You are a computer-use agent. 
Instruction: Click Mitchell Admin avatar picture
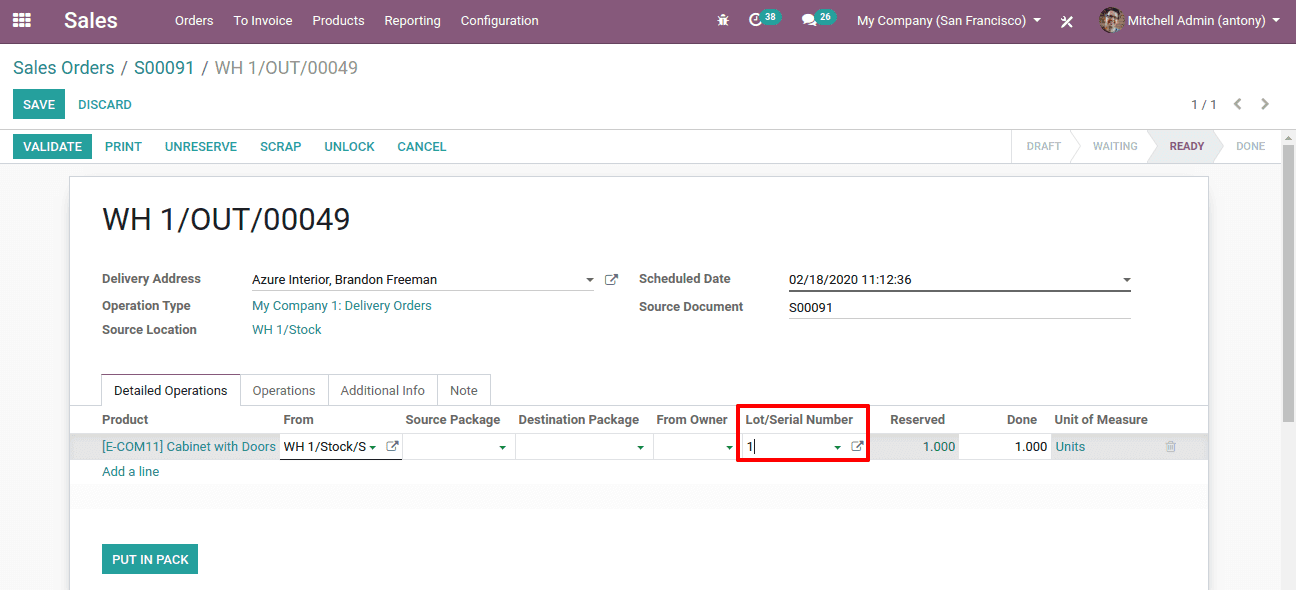[x=1111, y=20]
